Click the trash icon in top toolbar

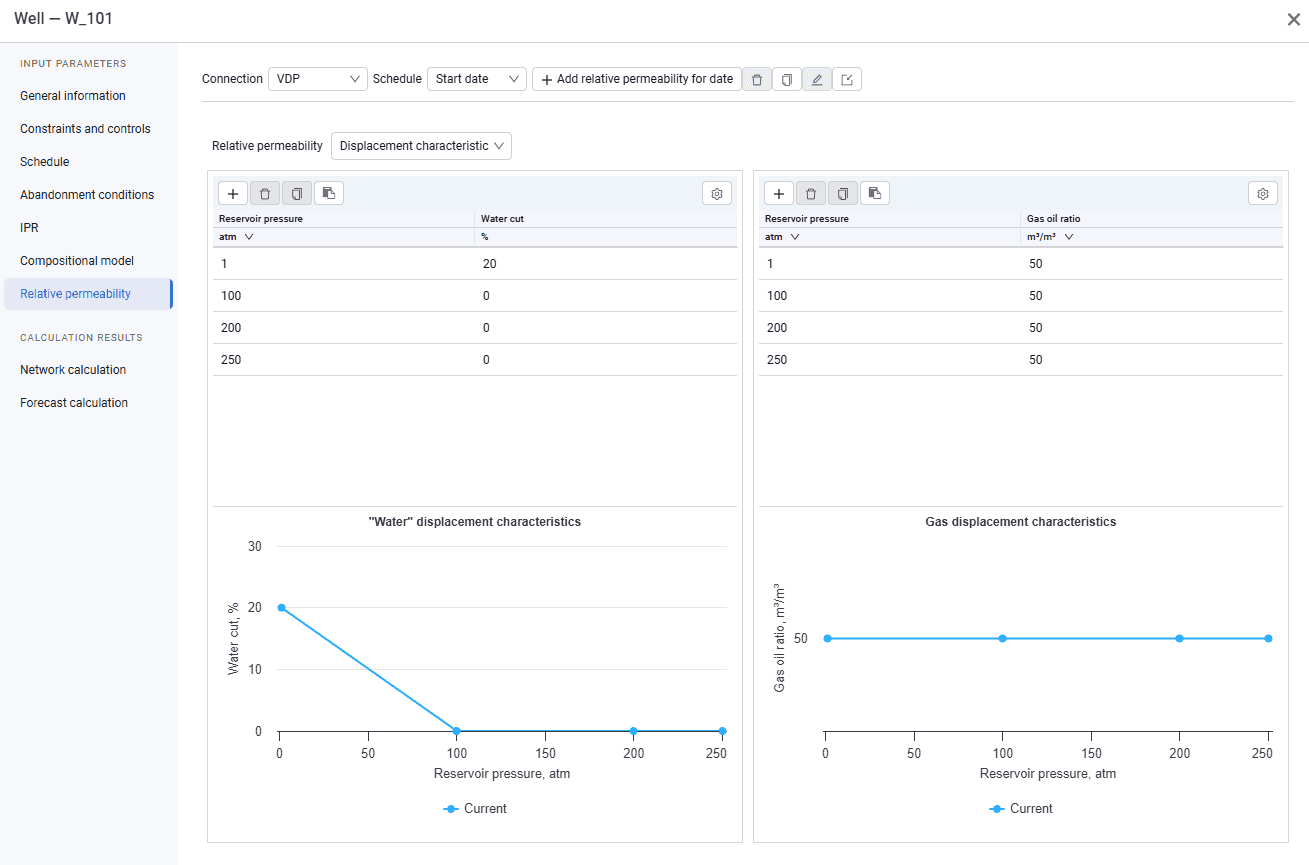757,79
